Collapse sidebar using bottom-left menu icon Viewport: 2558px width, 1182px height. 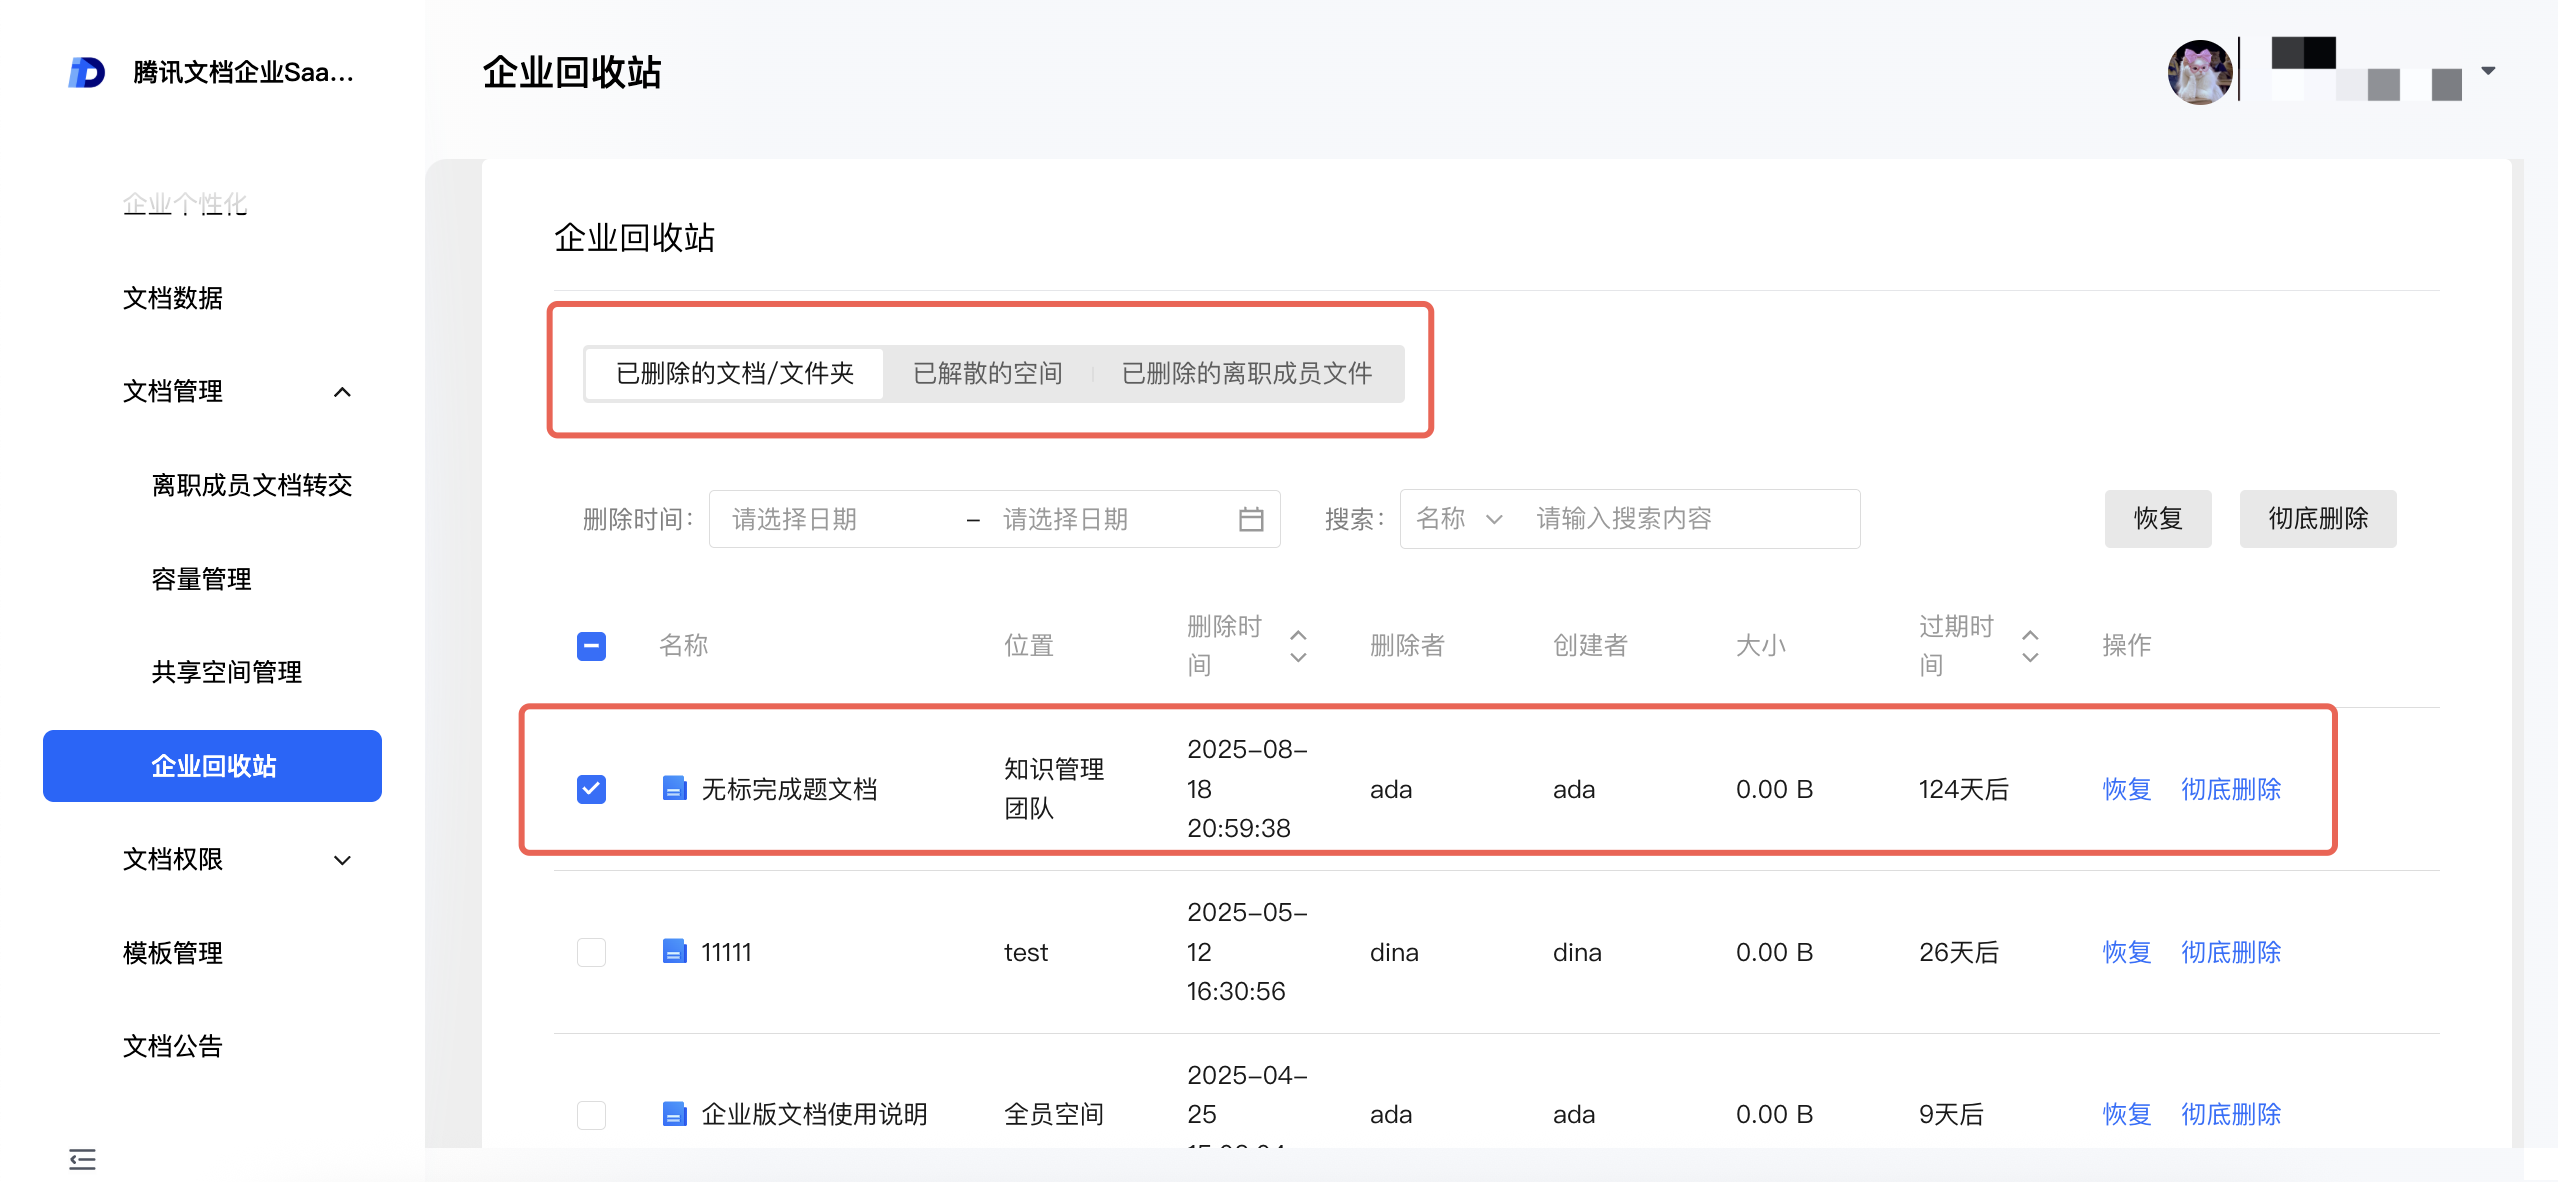pyautogui.click(x=82, y=1159)
